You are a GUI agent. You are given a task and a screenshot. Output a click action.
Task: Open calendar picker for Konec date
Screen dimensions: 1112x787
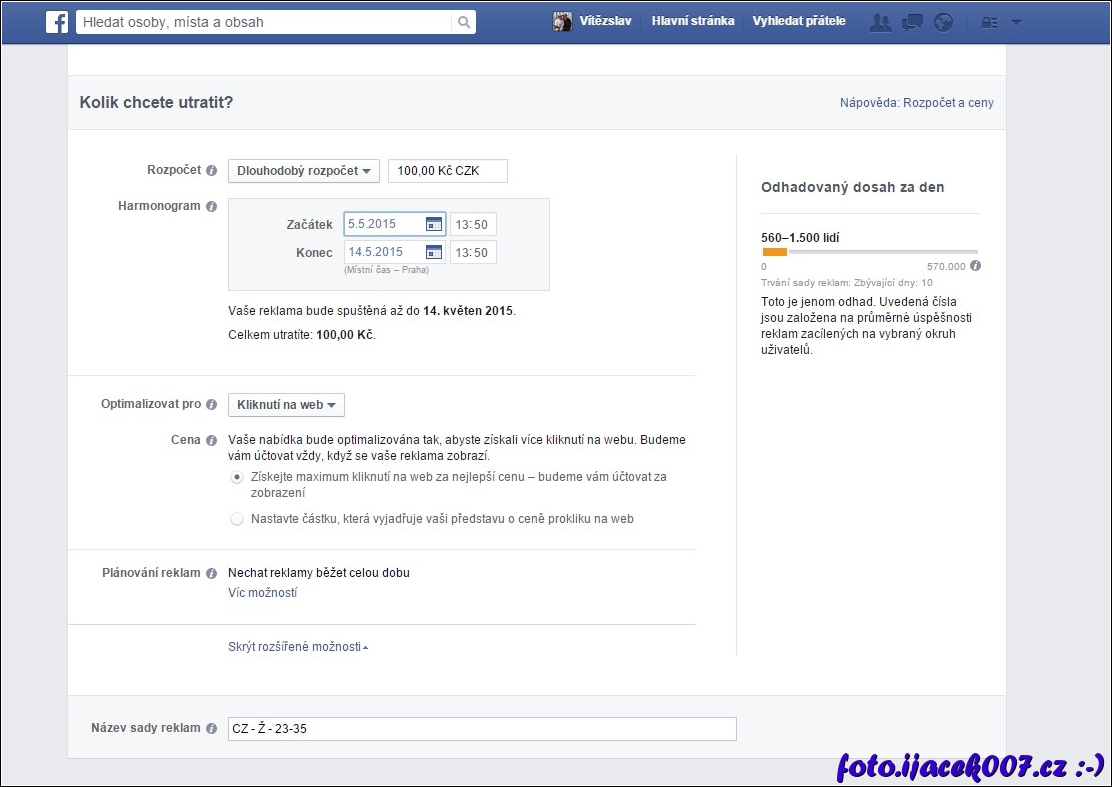click(x=434, y=252)
